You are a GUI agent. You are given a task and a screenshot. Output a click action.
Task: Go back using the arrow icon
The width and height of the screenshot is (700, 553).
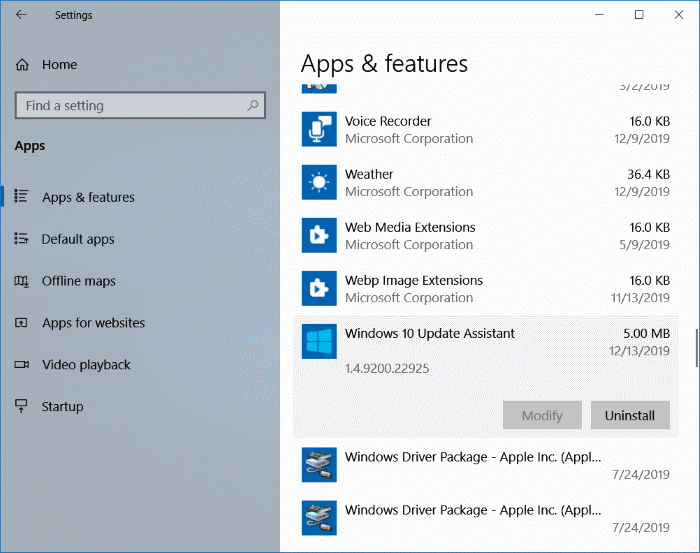click(21, 15)
